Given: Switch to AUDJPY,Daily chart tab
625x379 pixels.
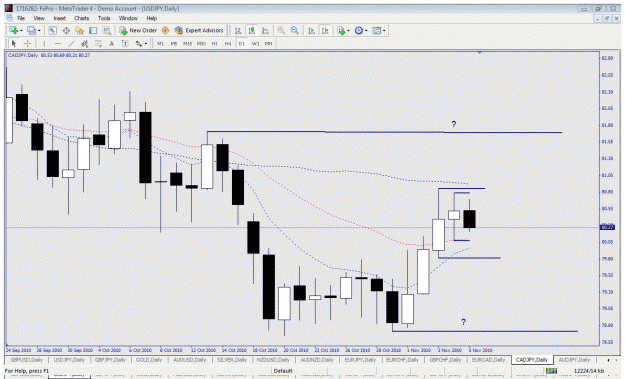Looking at the screenshot, I should pos(573,359).
